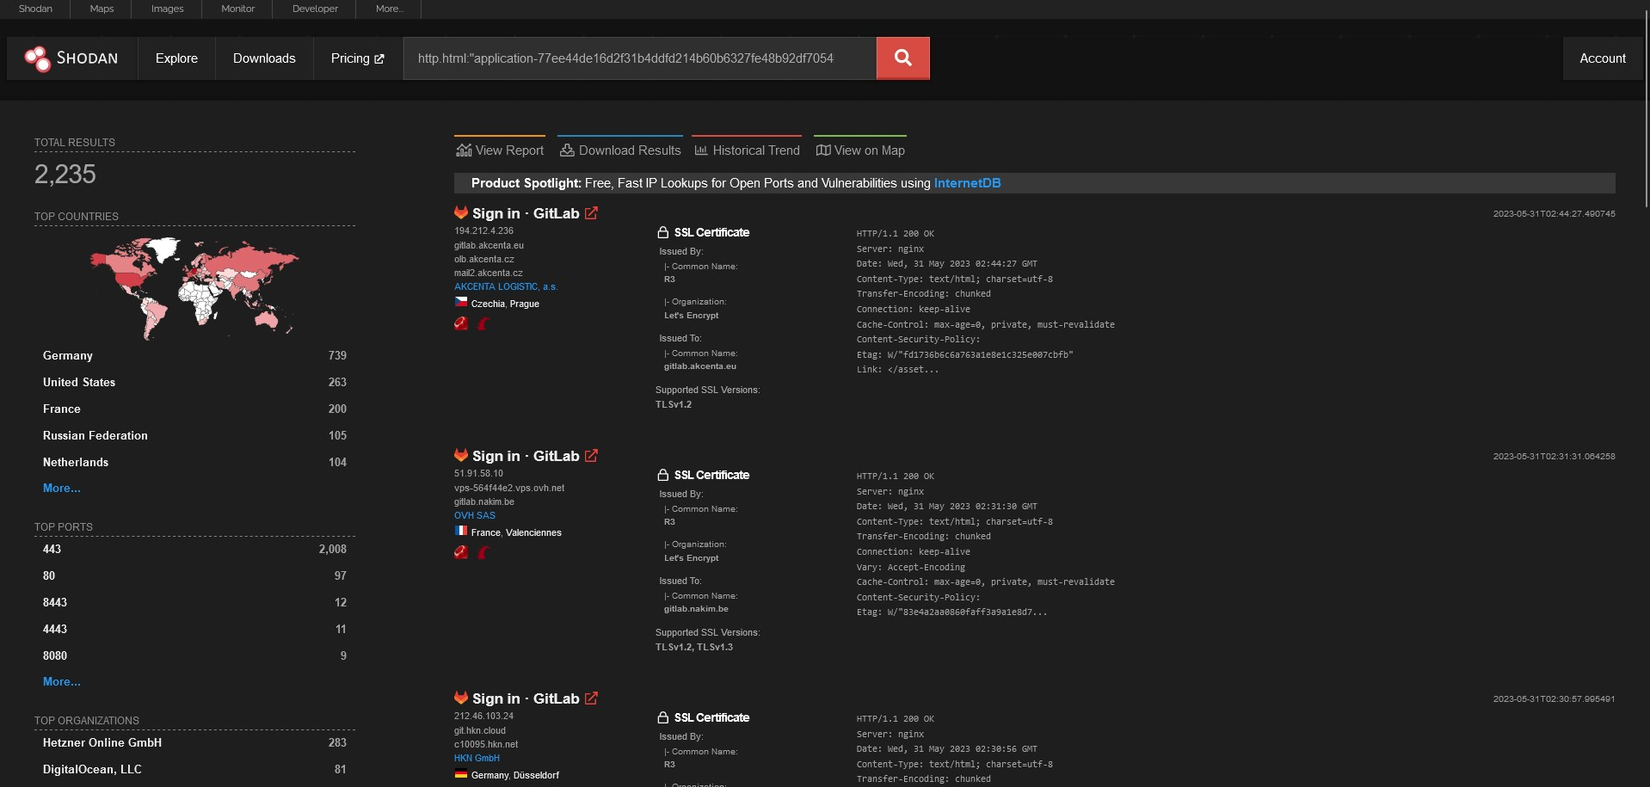Click the Ruby gem icon under Czechia, Prague
The image size is (1650, 787).
click(x=461, y=323)
